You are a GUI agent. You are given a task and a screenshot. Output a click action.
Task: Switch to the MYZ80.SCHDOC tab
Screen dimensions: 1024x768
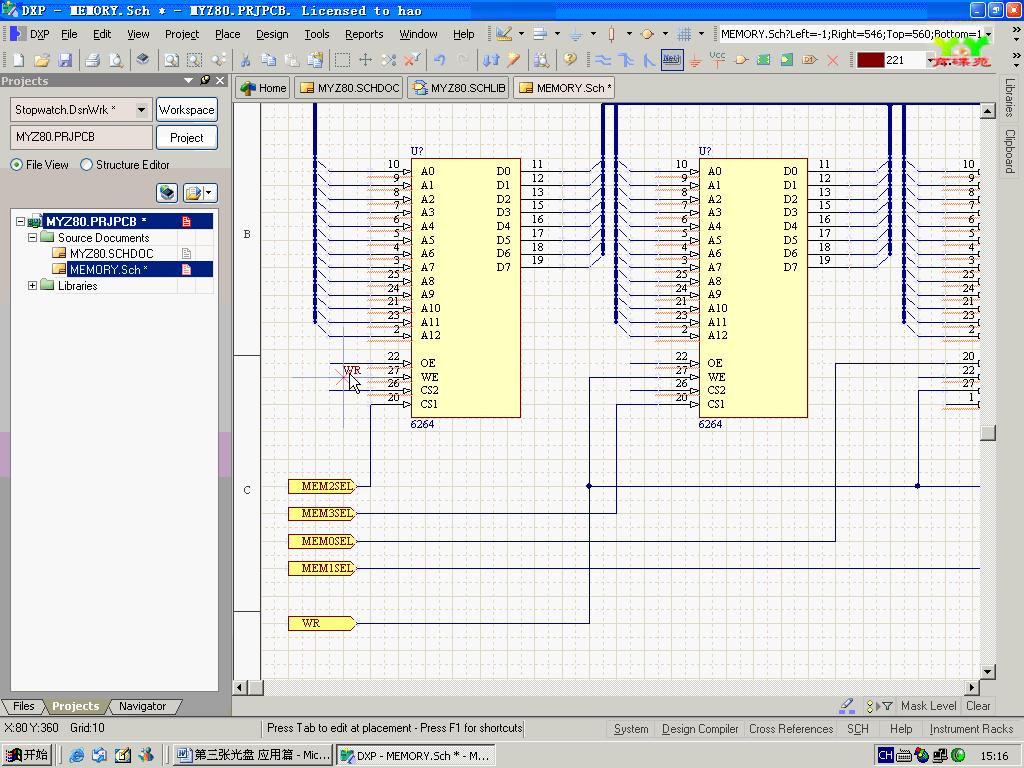[348, 88]
